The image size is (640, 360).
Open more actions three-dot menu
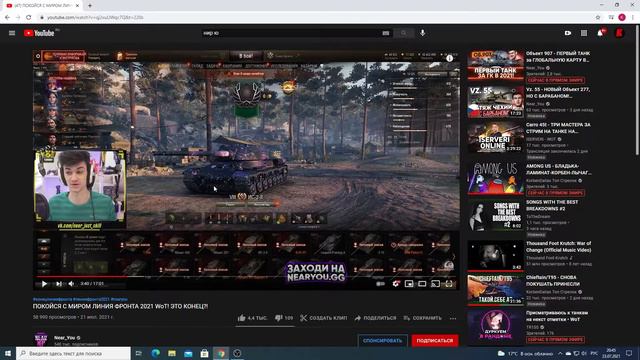[453, 318]
